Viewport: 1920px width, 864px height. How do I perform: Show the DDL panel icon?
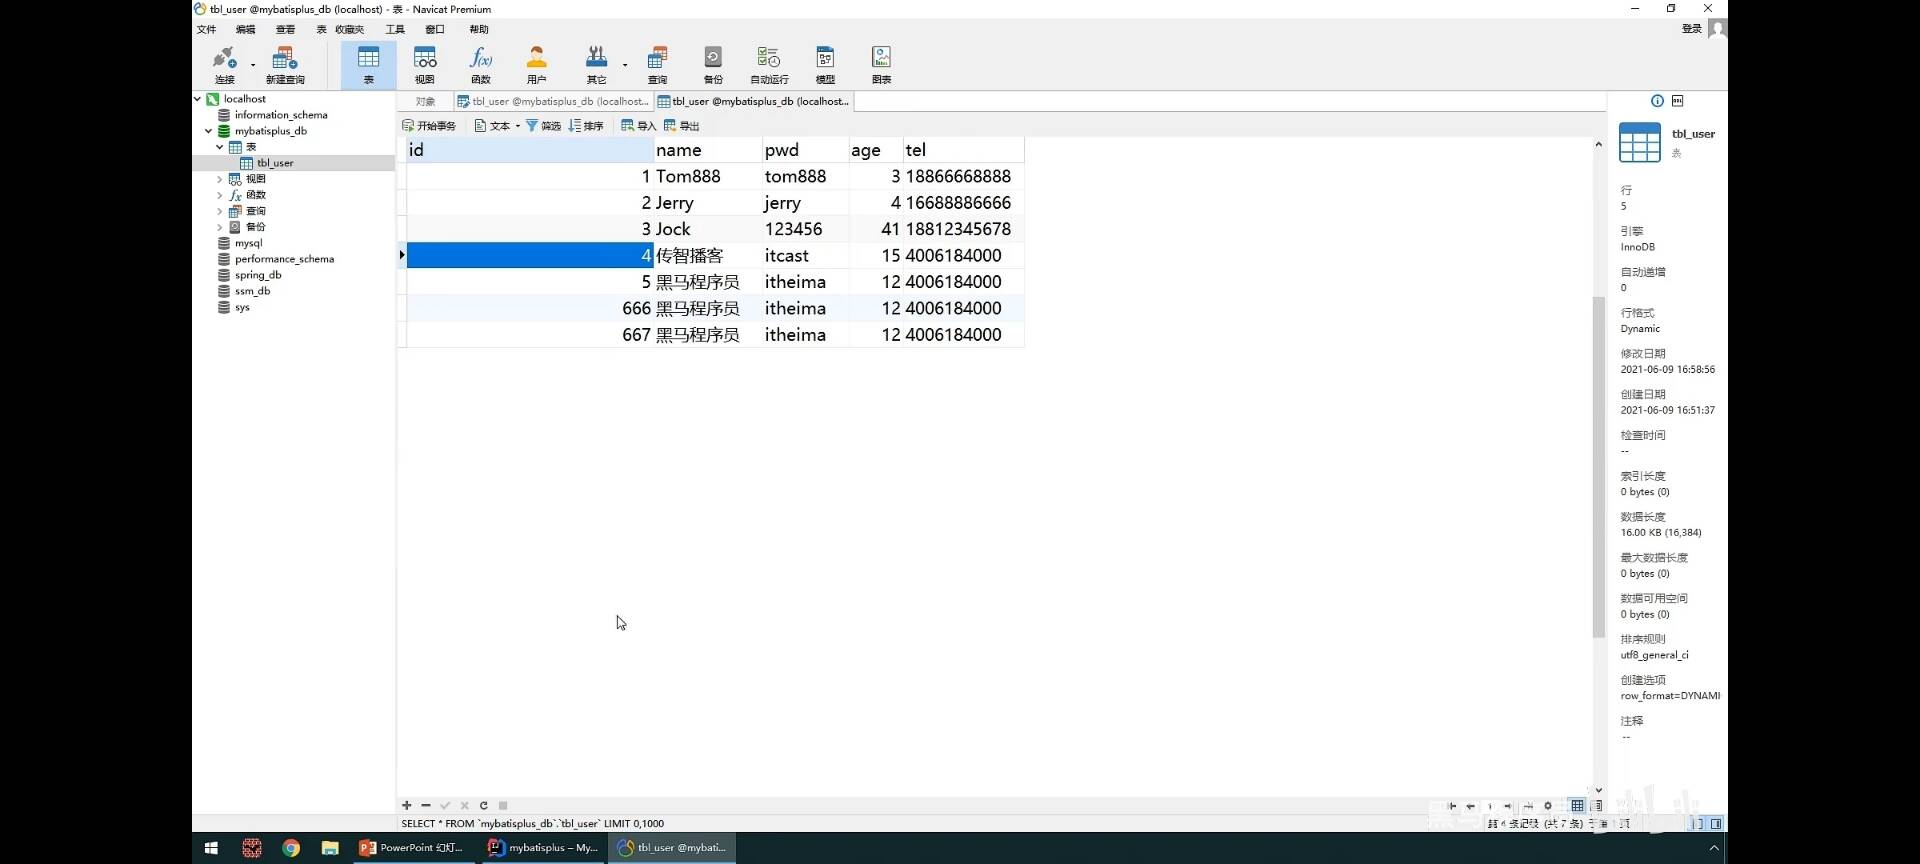click(x=1678, y=101)
